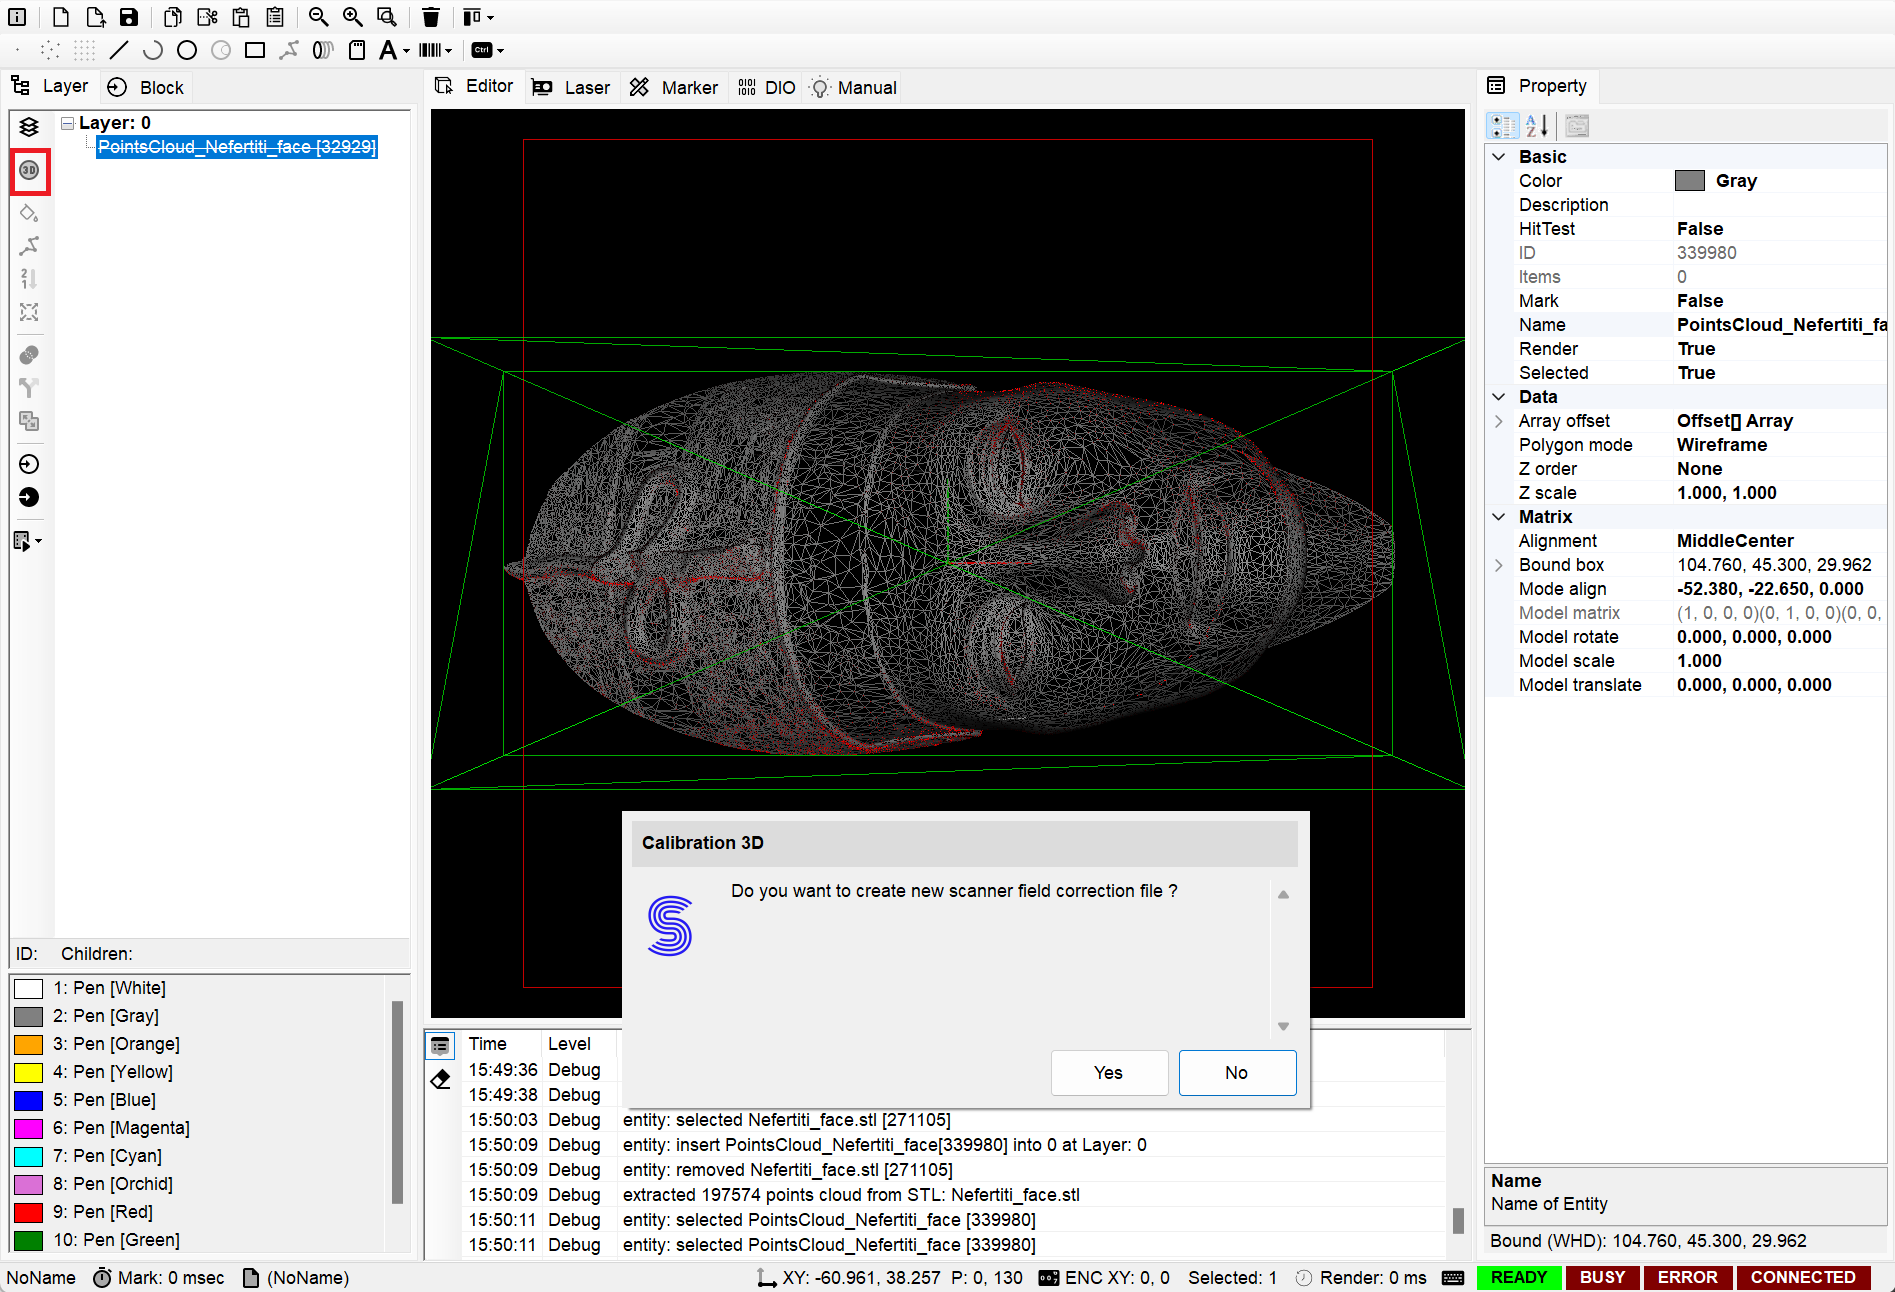Collapse the Matrix property section
Screen dimensions: 1895x1292
coord(1498,517)
